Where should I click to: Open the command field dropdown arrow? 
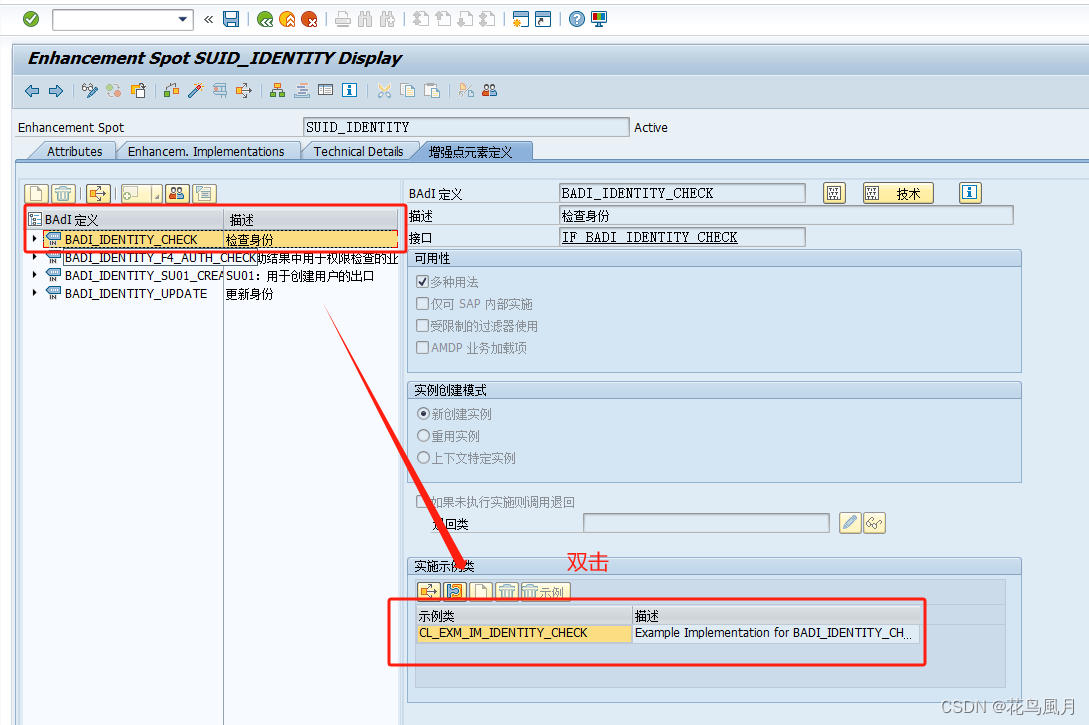pyautogui.click(x=183, y=19)
